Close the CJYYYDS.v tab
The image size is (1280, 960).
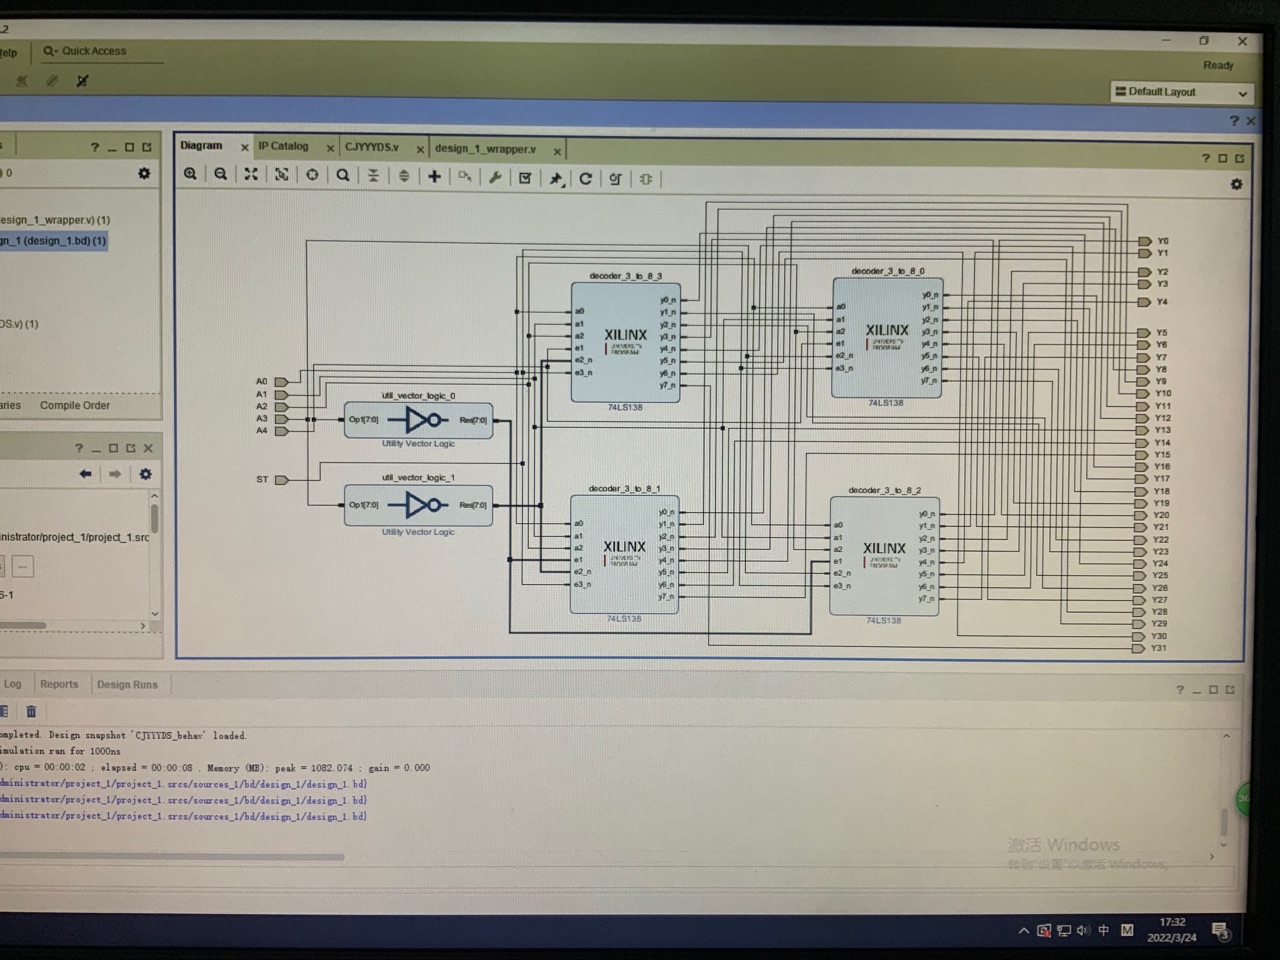(420, 149)
